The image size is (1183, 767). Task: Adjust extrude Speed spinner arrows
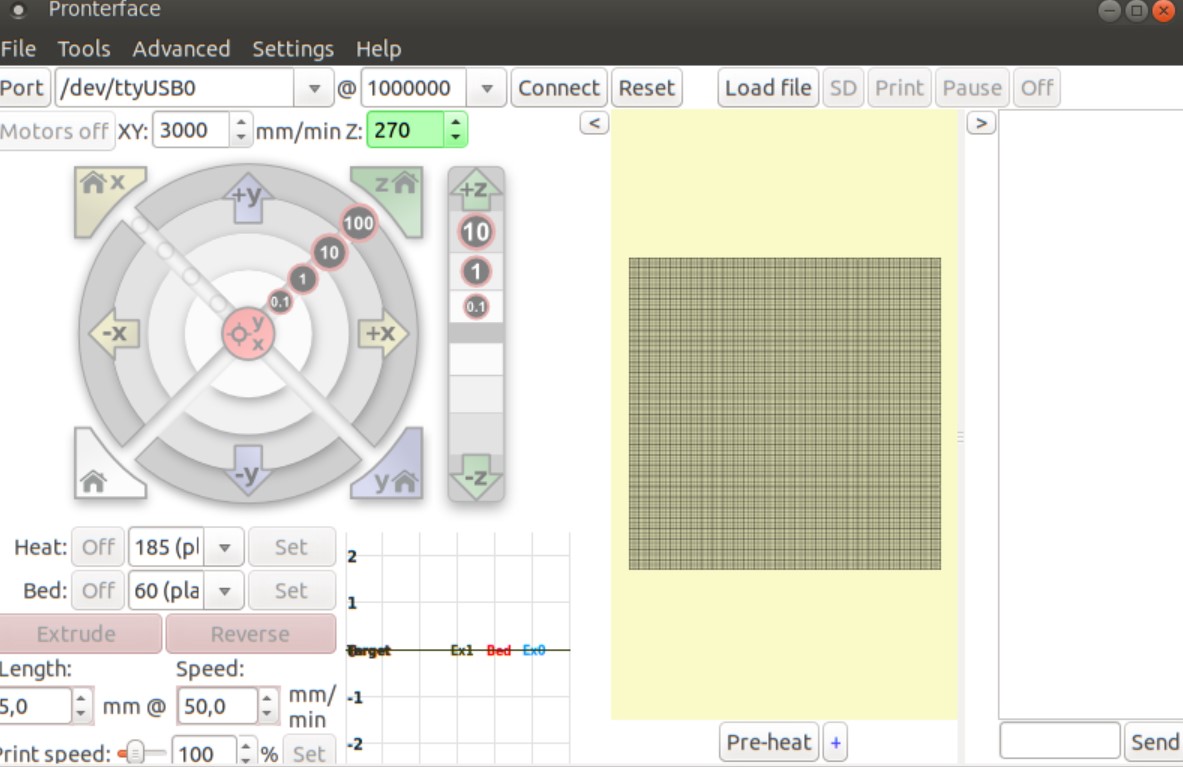[266, 706]
